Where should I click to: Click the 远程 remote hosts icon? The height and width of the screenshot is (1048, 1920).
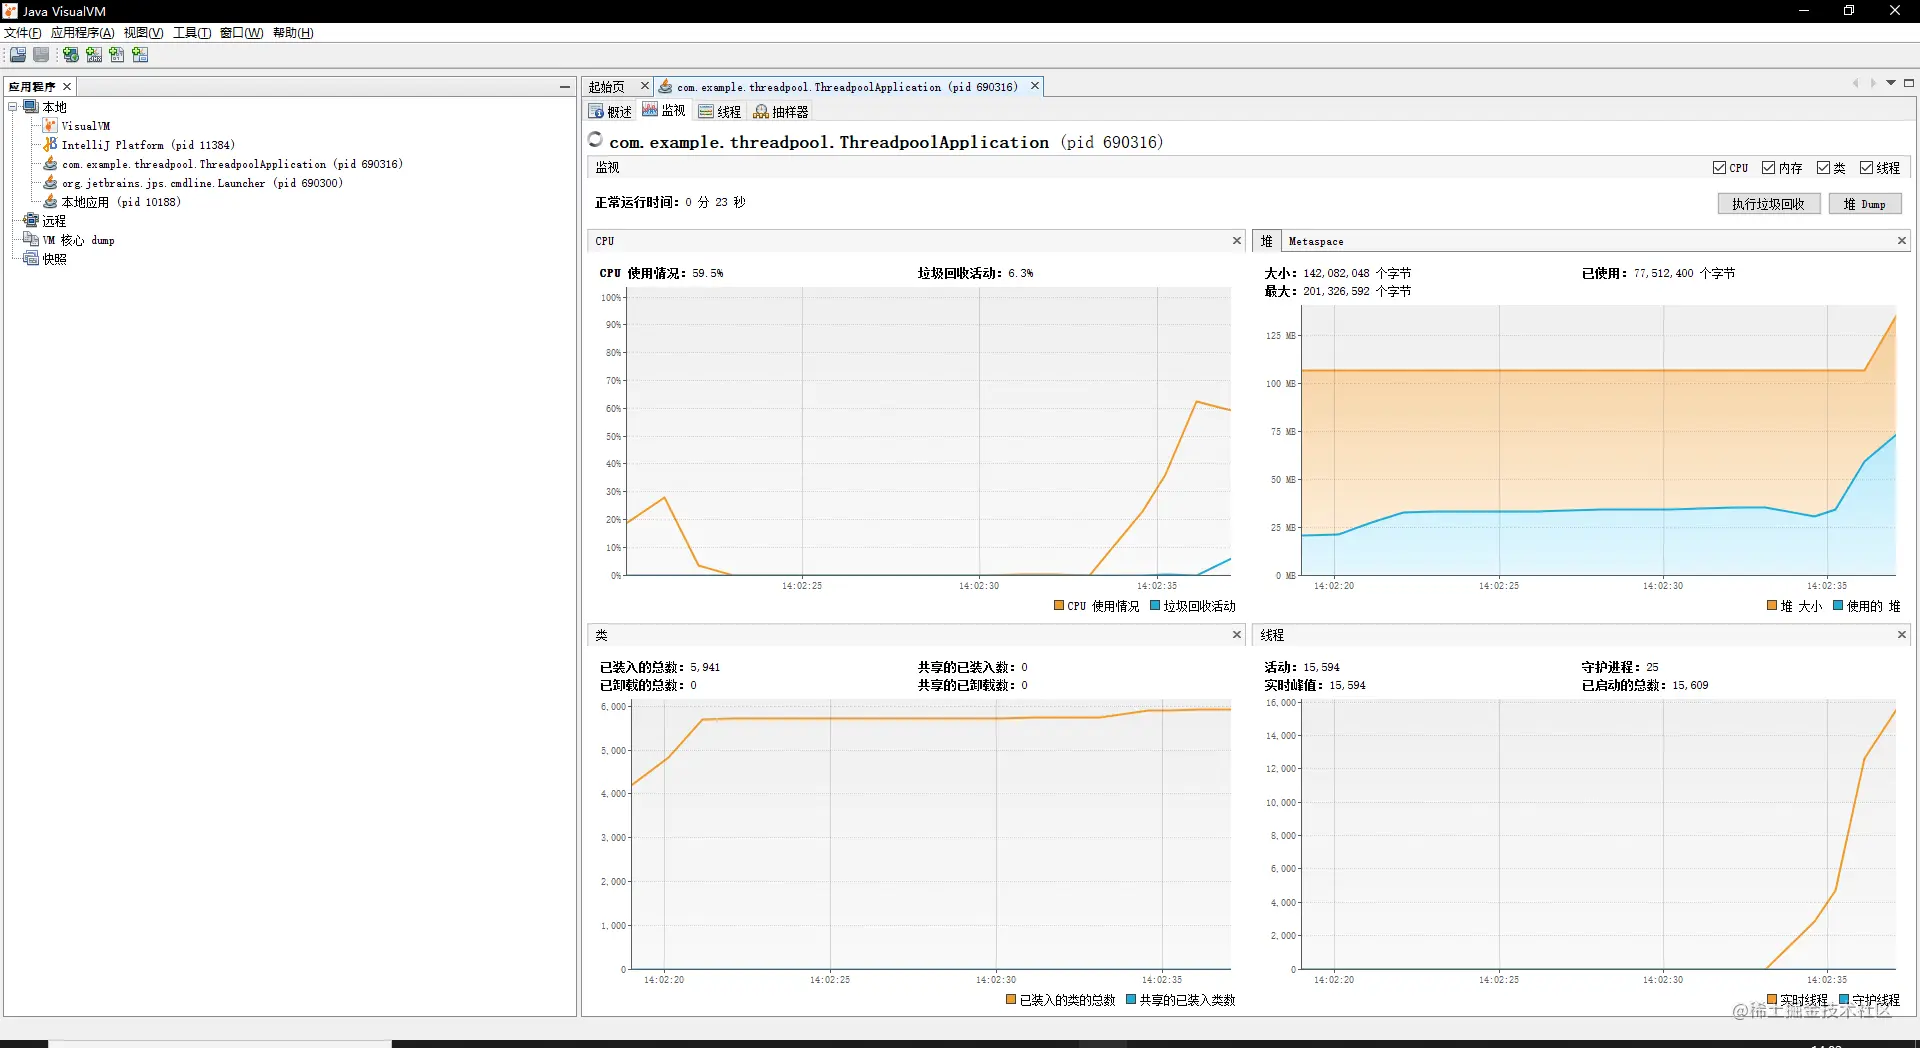(x=31, y=221)
